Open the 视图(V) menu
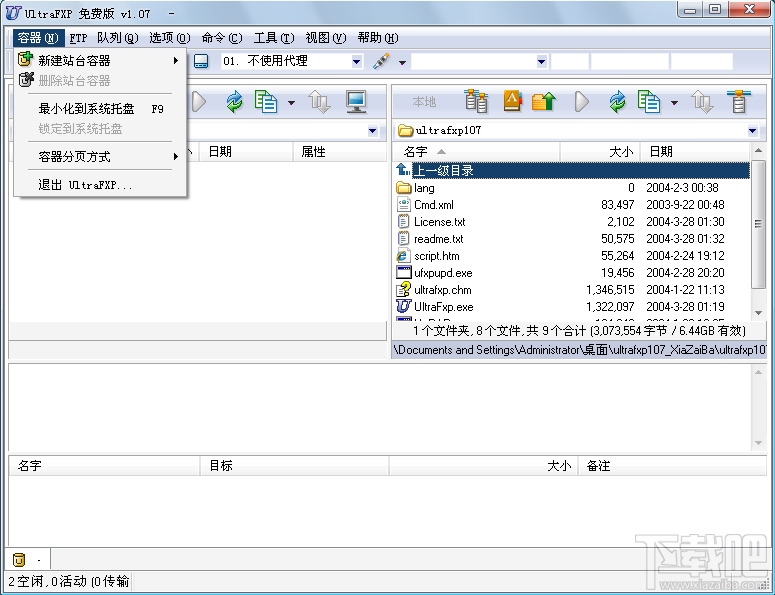 (x=326, y=38)
